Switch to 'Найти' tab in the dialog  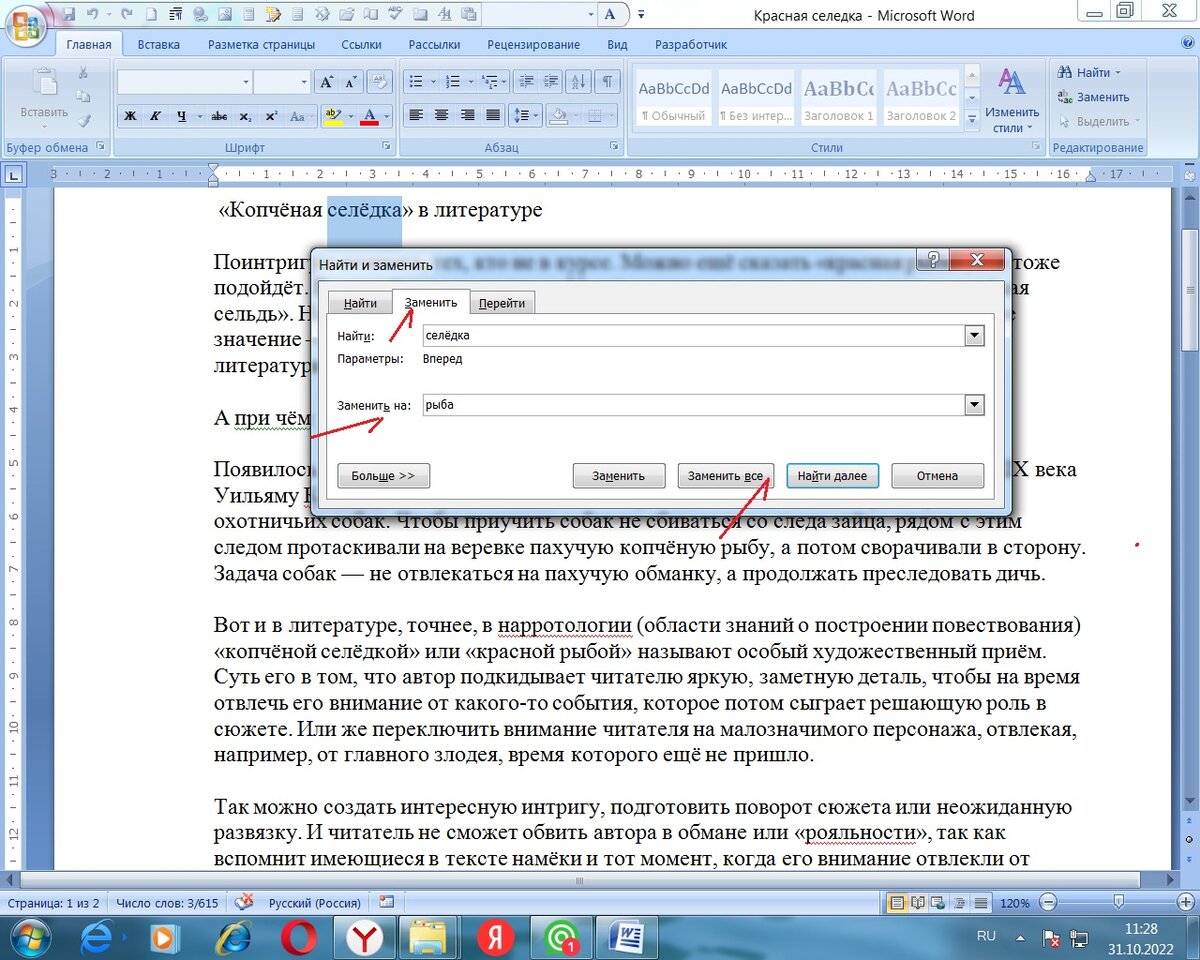tap(360, 303)
